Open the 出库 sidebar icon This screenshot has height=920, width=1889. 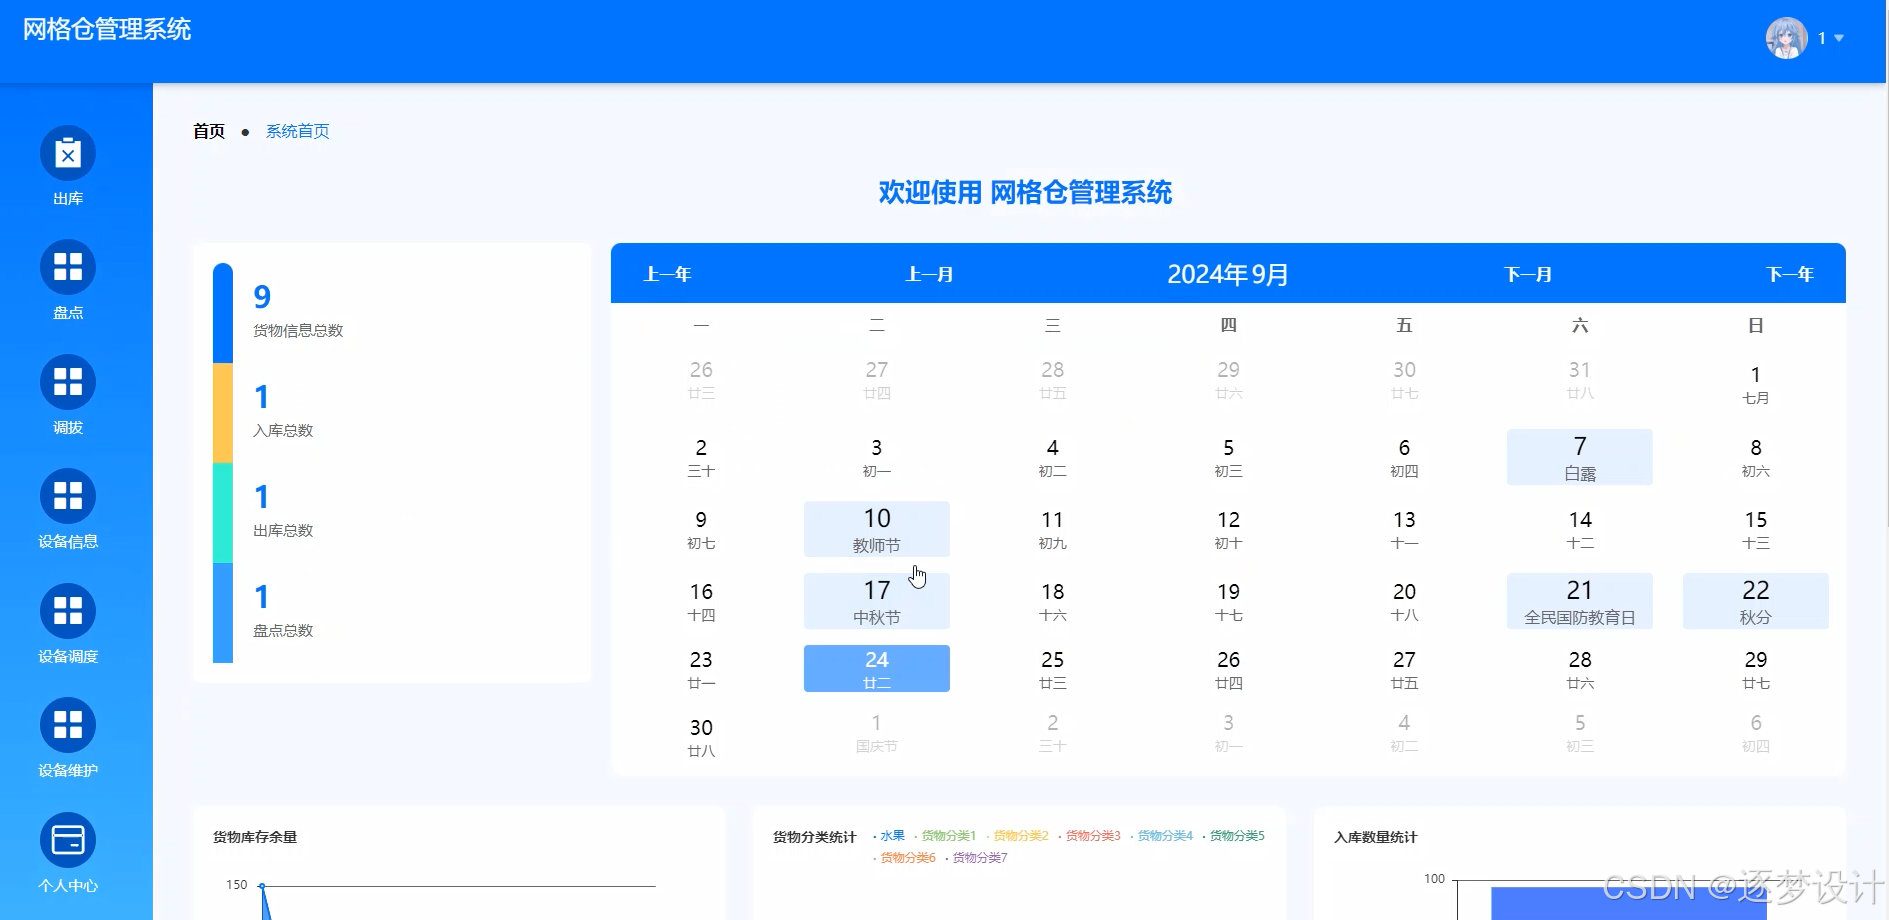(68, 153)
